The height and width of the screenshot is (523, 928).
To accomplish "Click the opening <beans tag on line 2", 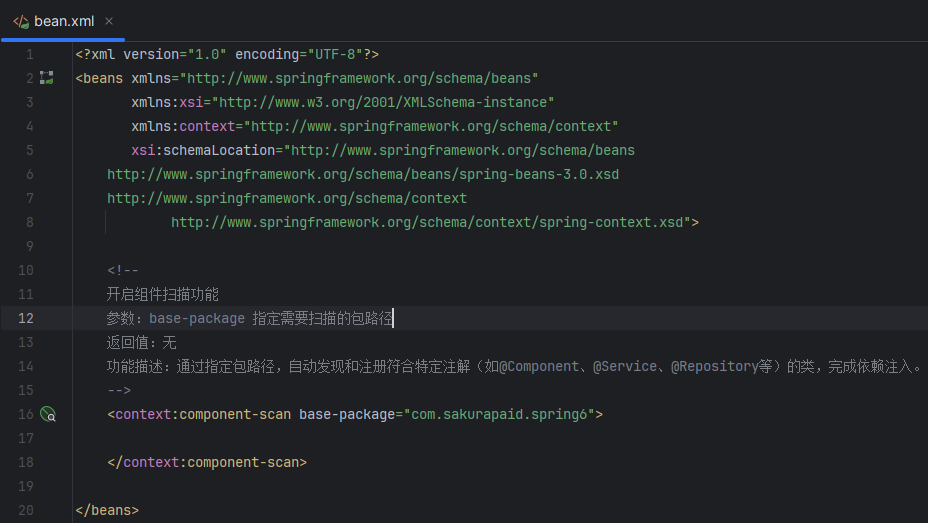I will click(99, 78).
